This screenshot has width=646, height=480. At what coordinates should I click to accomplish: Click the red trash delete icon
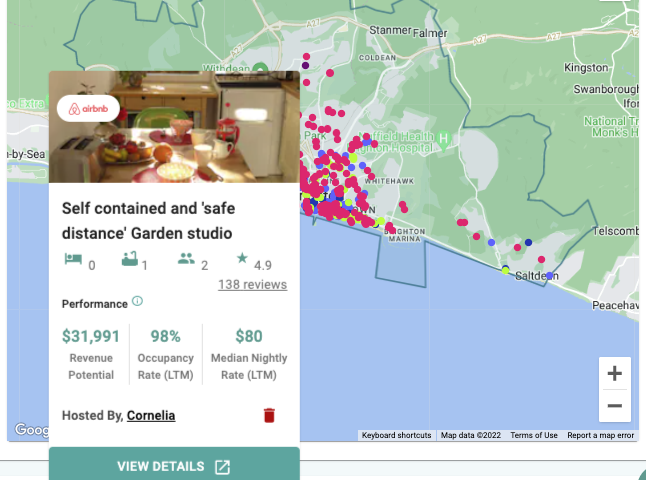269,415
